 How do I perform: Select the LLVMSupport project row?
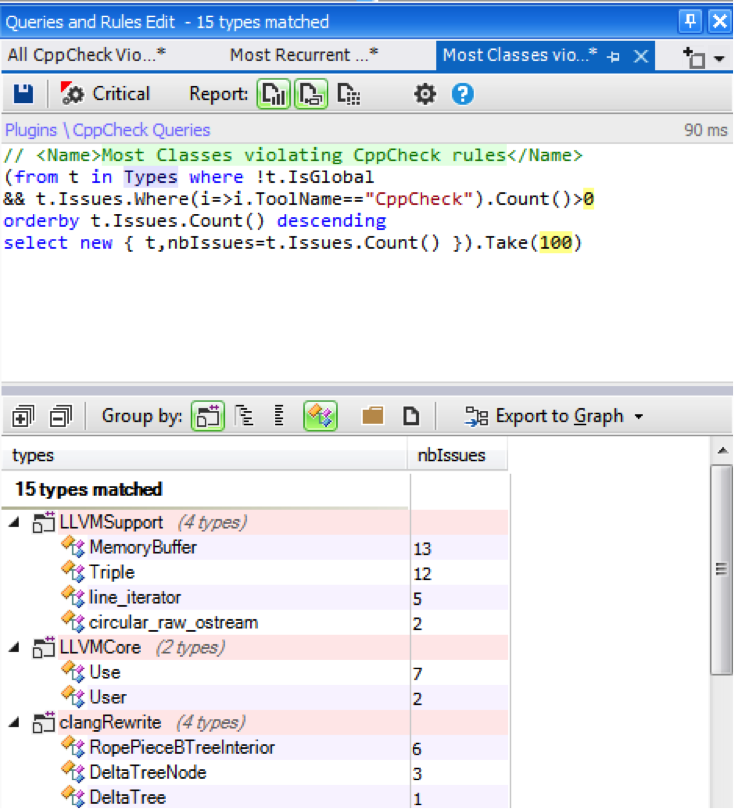click(255, 522)
